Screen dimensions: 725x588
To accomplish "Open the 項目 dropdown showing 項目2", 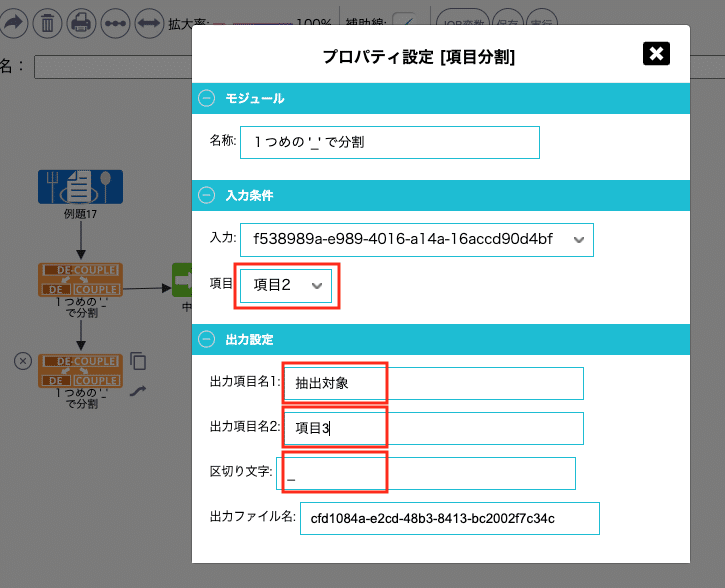I will [x=286, y=286].
